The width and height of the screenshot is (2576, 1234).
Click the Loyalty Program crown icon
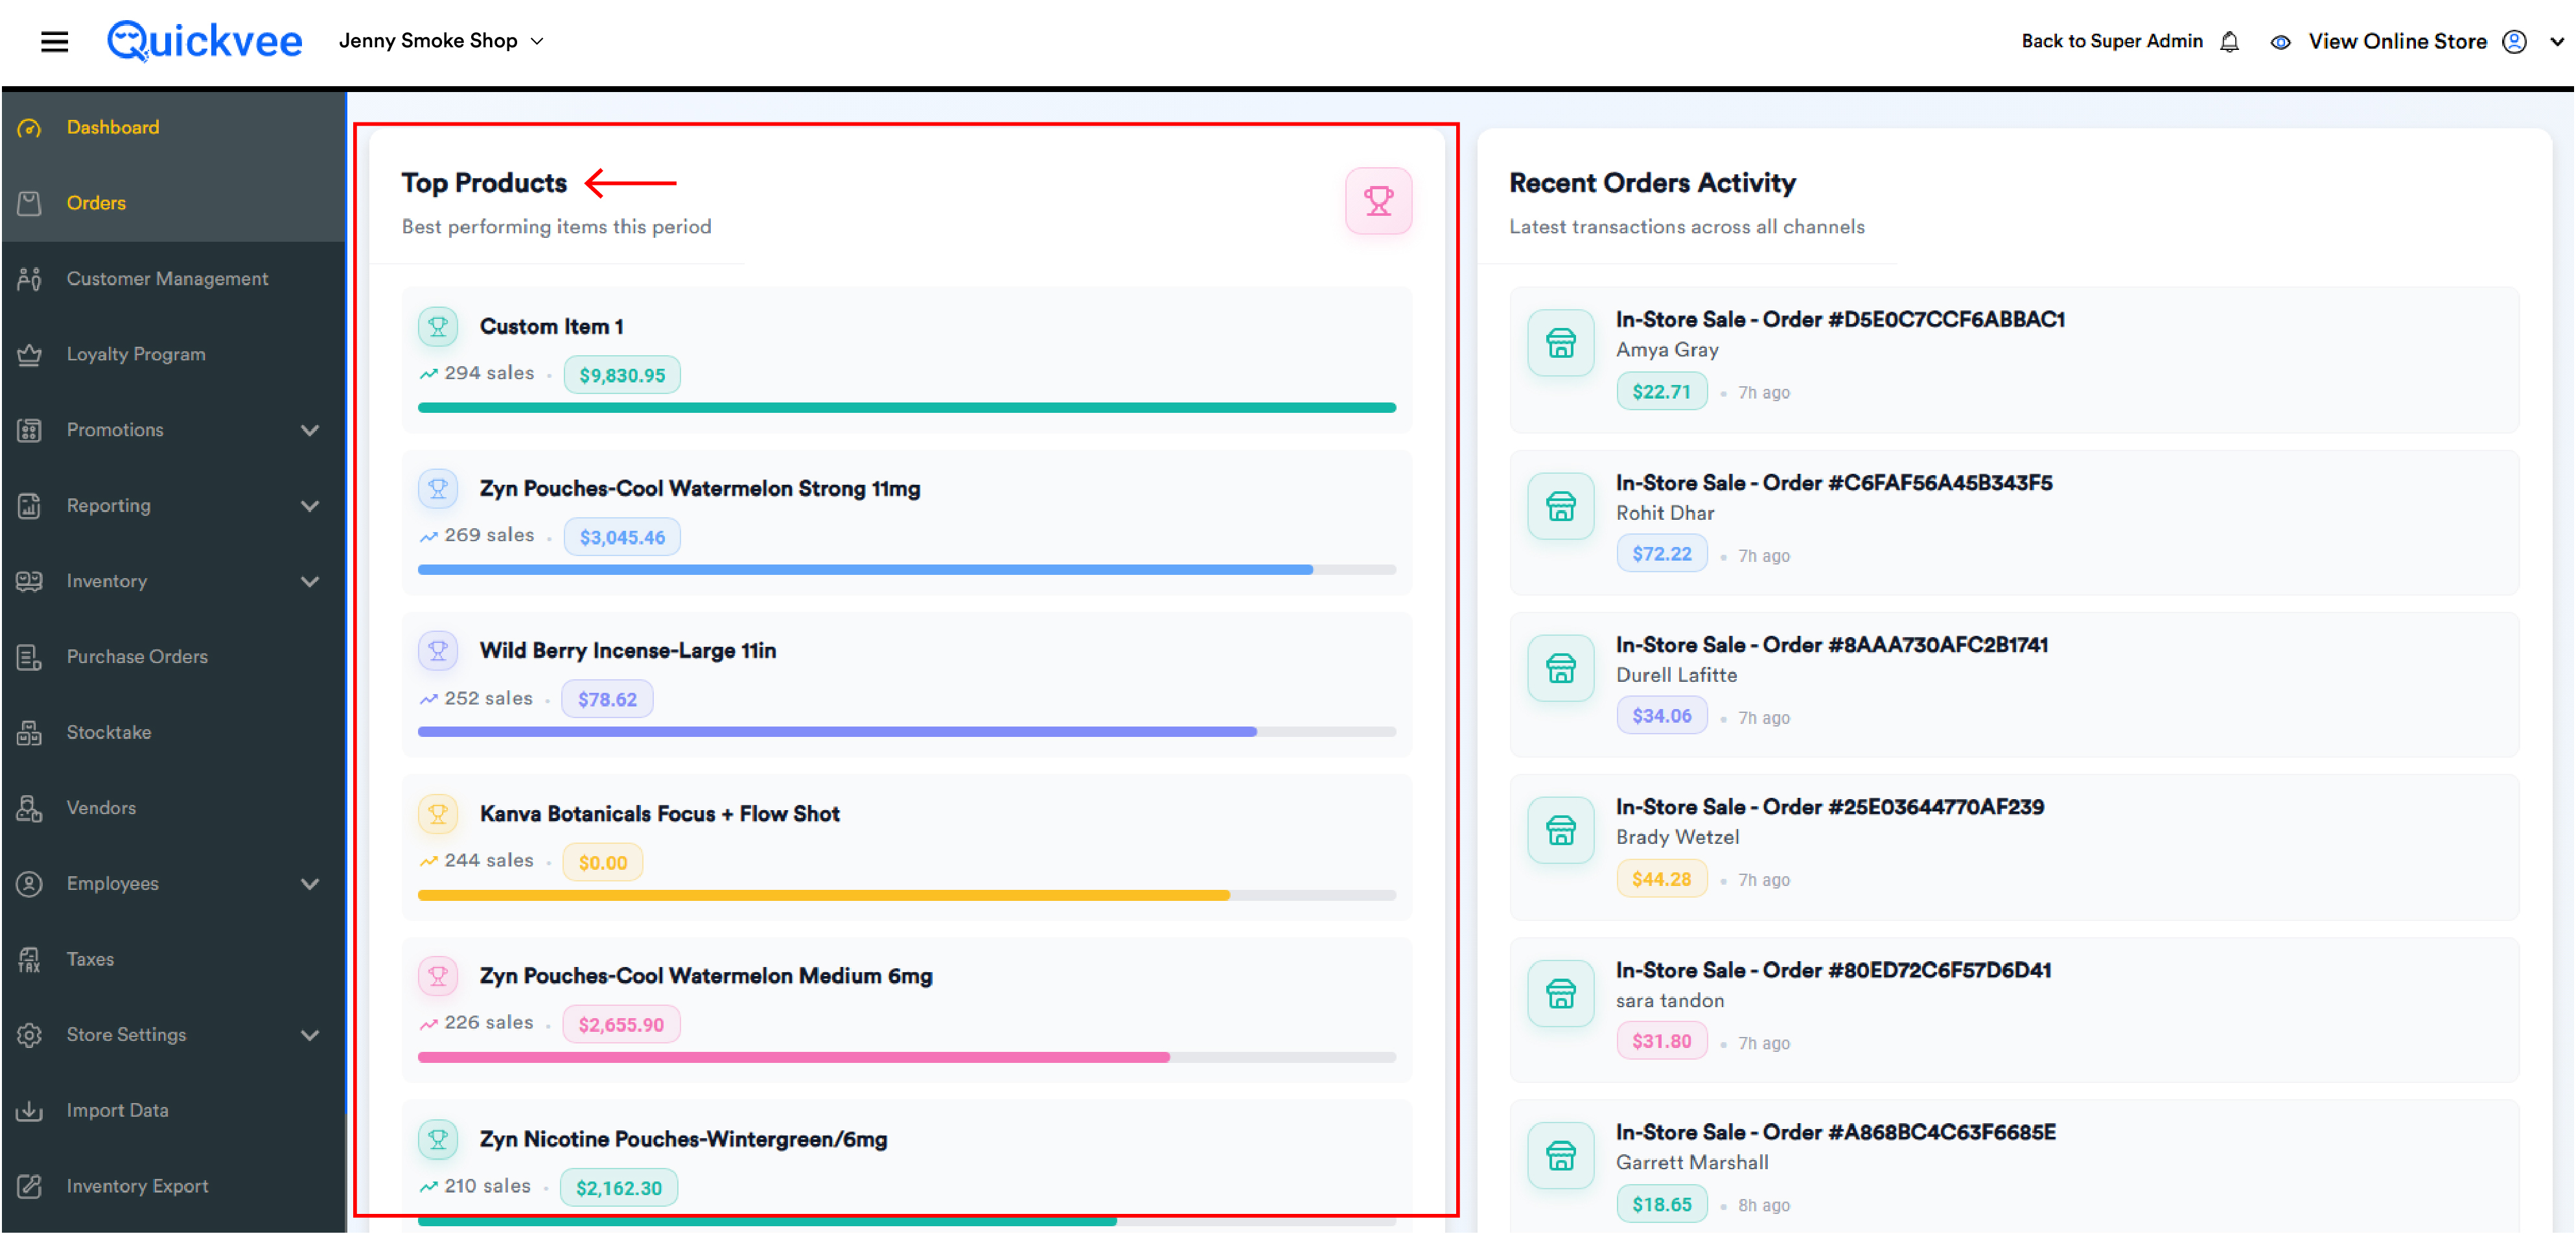point(29,354)
